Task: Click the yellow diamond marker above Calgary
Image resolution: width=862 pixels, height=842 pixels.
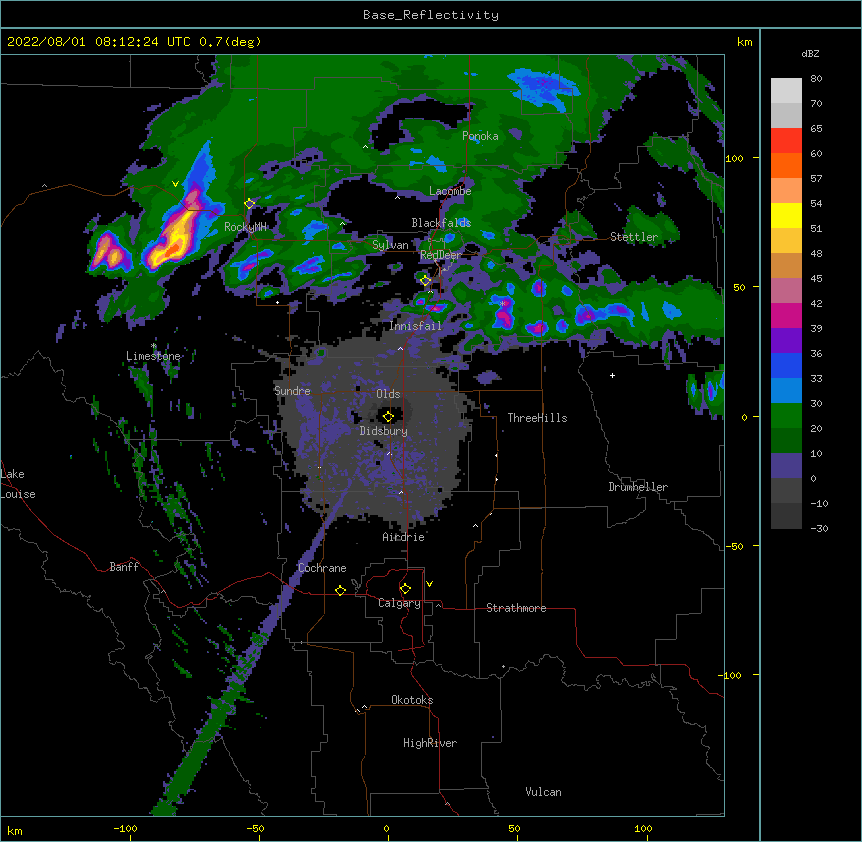Action: [405, 589]
